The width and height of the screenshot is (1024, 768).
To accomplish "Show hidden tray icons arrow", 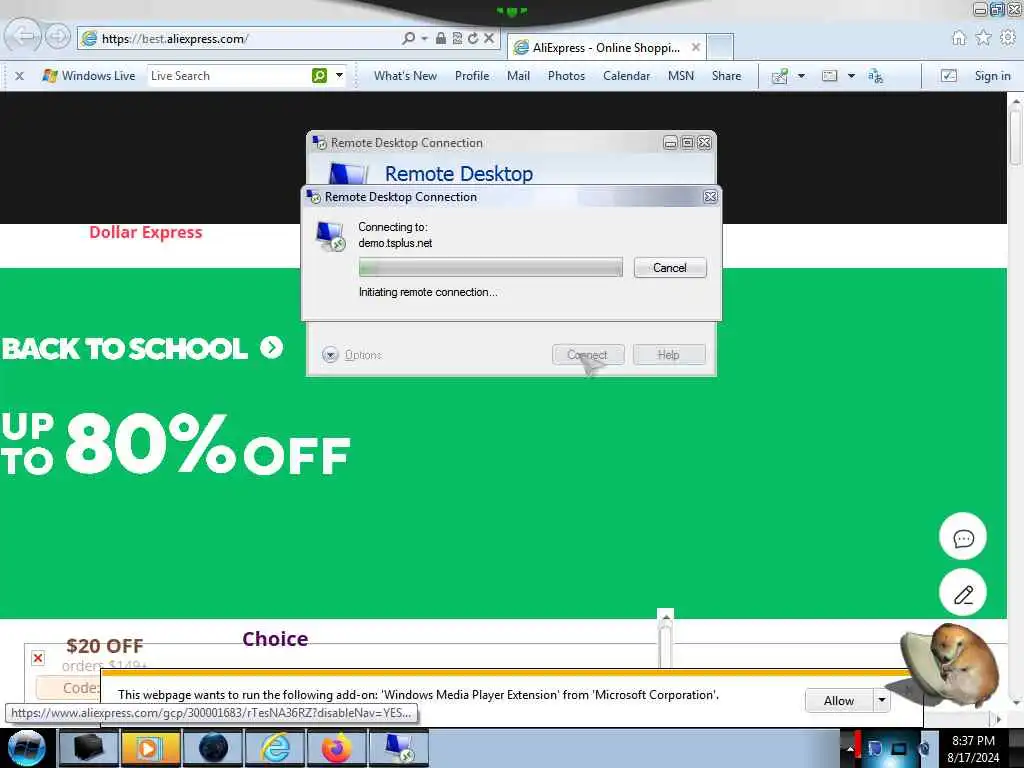I will pos(850,749).
